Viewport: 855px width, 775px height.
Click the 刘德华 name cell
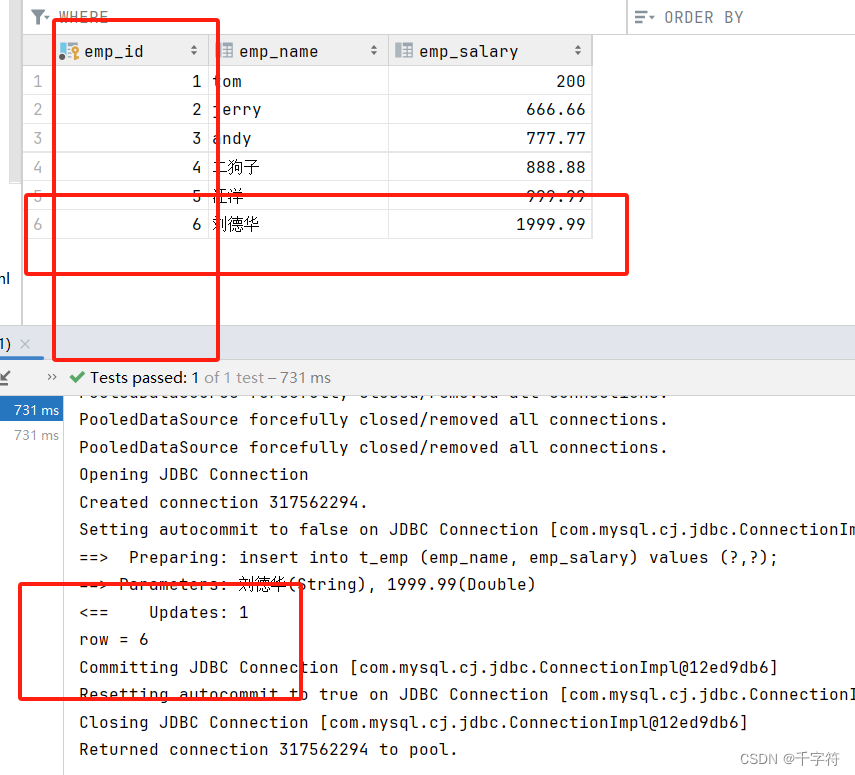coord(298,224)
